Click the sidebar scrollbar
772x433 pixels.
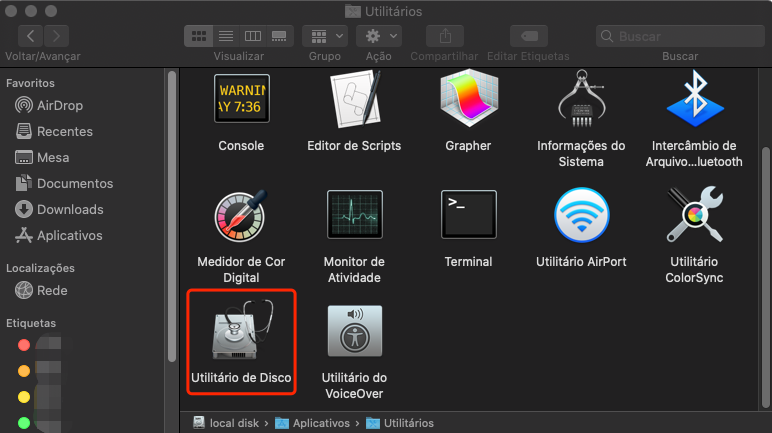(171, 217)
